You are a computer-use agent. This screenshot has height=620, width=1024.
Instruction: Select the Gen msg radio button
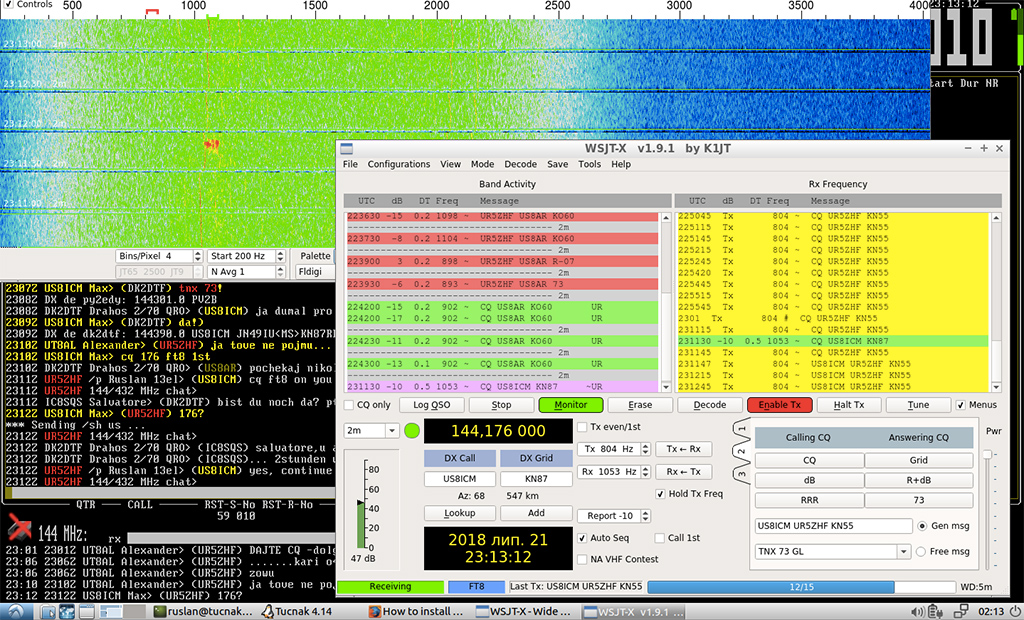[922, 525]
